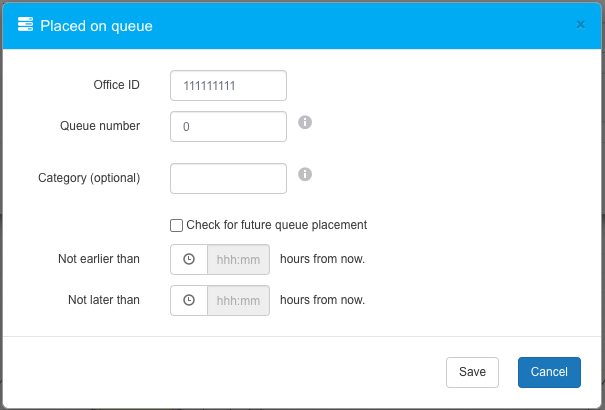Viewport: 605px width, 410px height.
Task: Click the Not later than hhh:mm field
Action: pyautogui.click(x=238, y=300)
